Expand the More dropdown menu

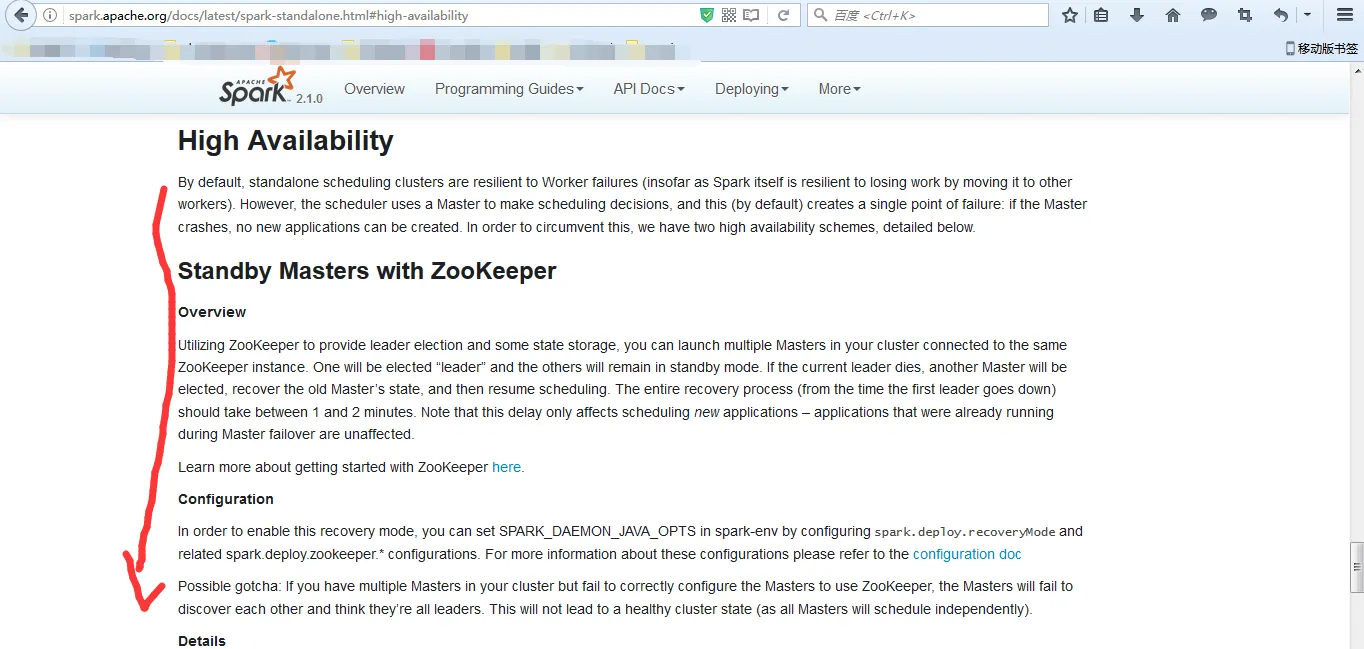839,89
